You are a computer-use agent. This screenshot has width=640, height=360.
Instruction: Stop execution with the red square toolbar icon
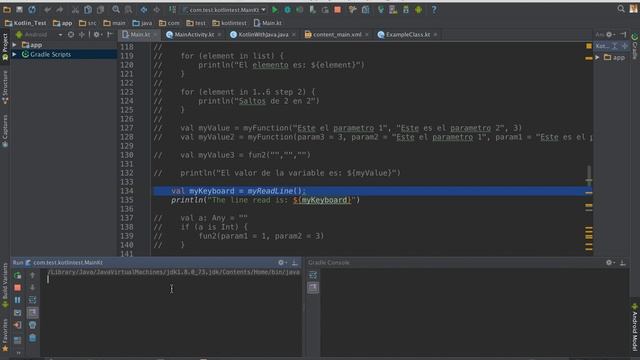coord(338,9)
